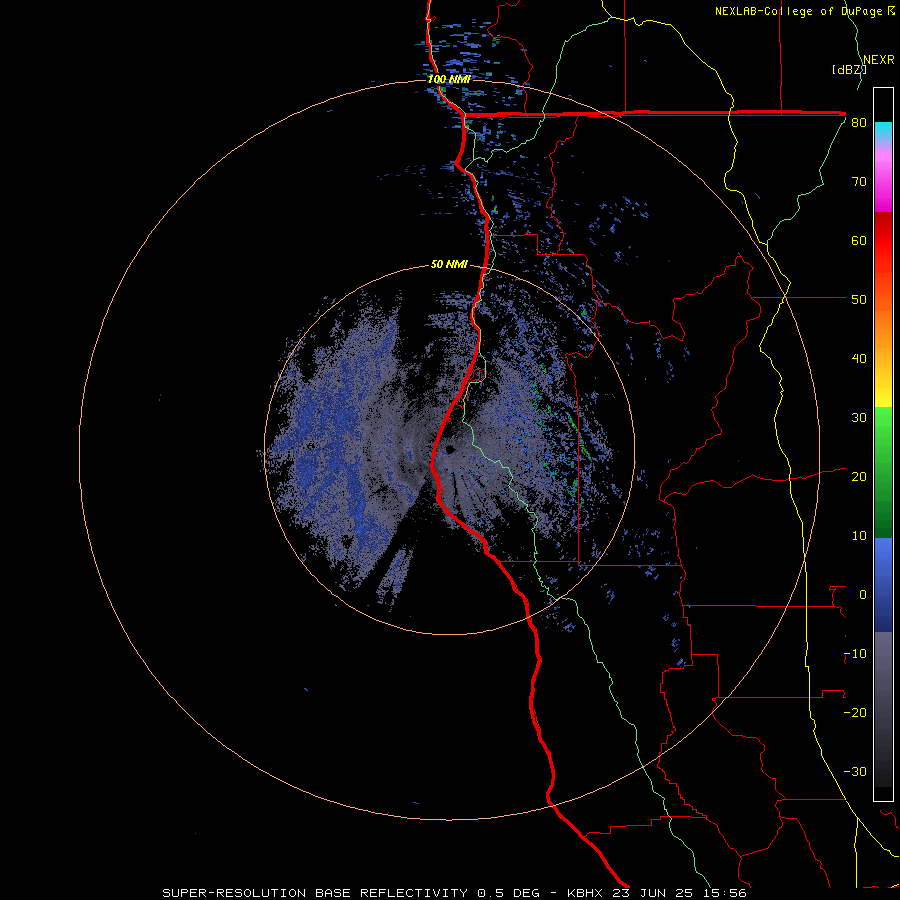Click the 20 value on dBZ scale
This screenshot has height=900, width=900.
[x=859, y=476]
